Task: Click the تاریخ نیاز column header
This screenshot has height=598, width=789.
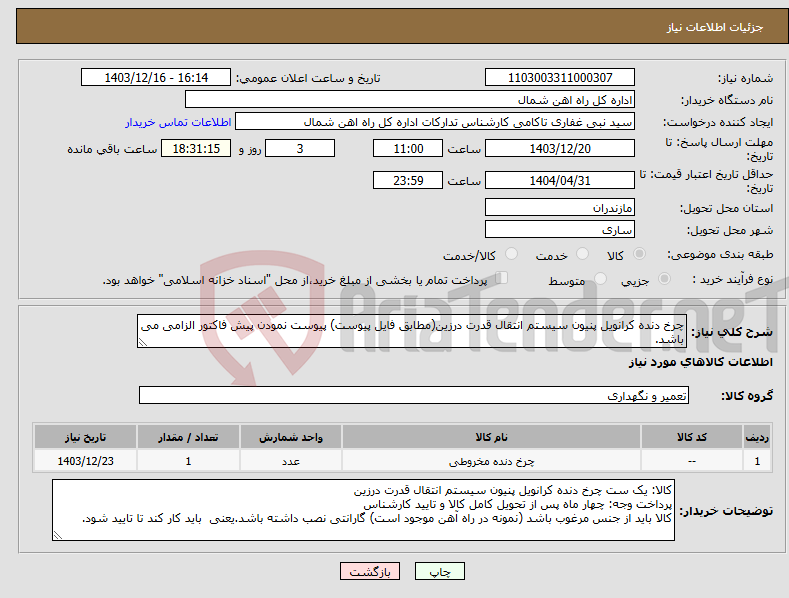Action: [x=86, y=437]
